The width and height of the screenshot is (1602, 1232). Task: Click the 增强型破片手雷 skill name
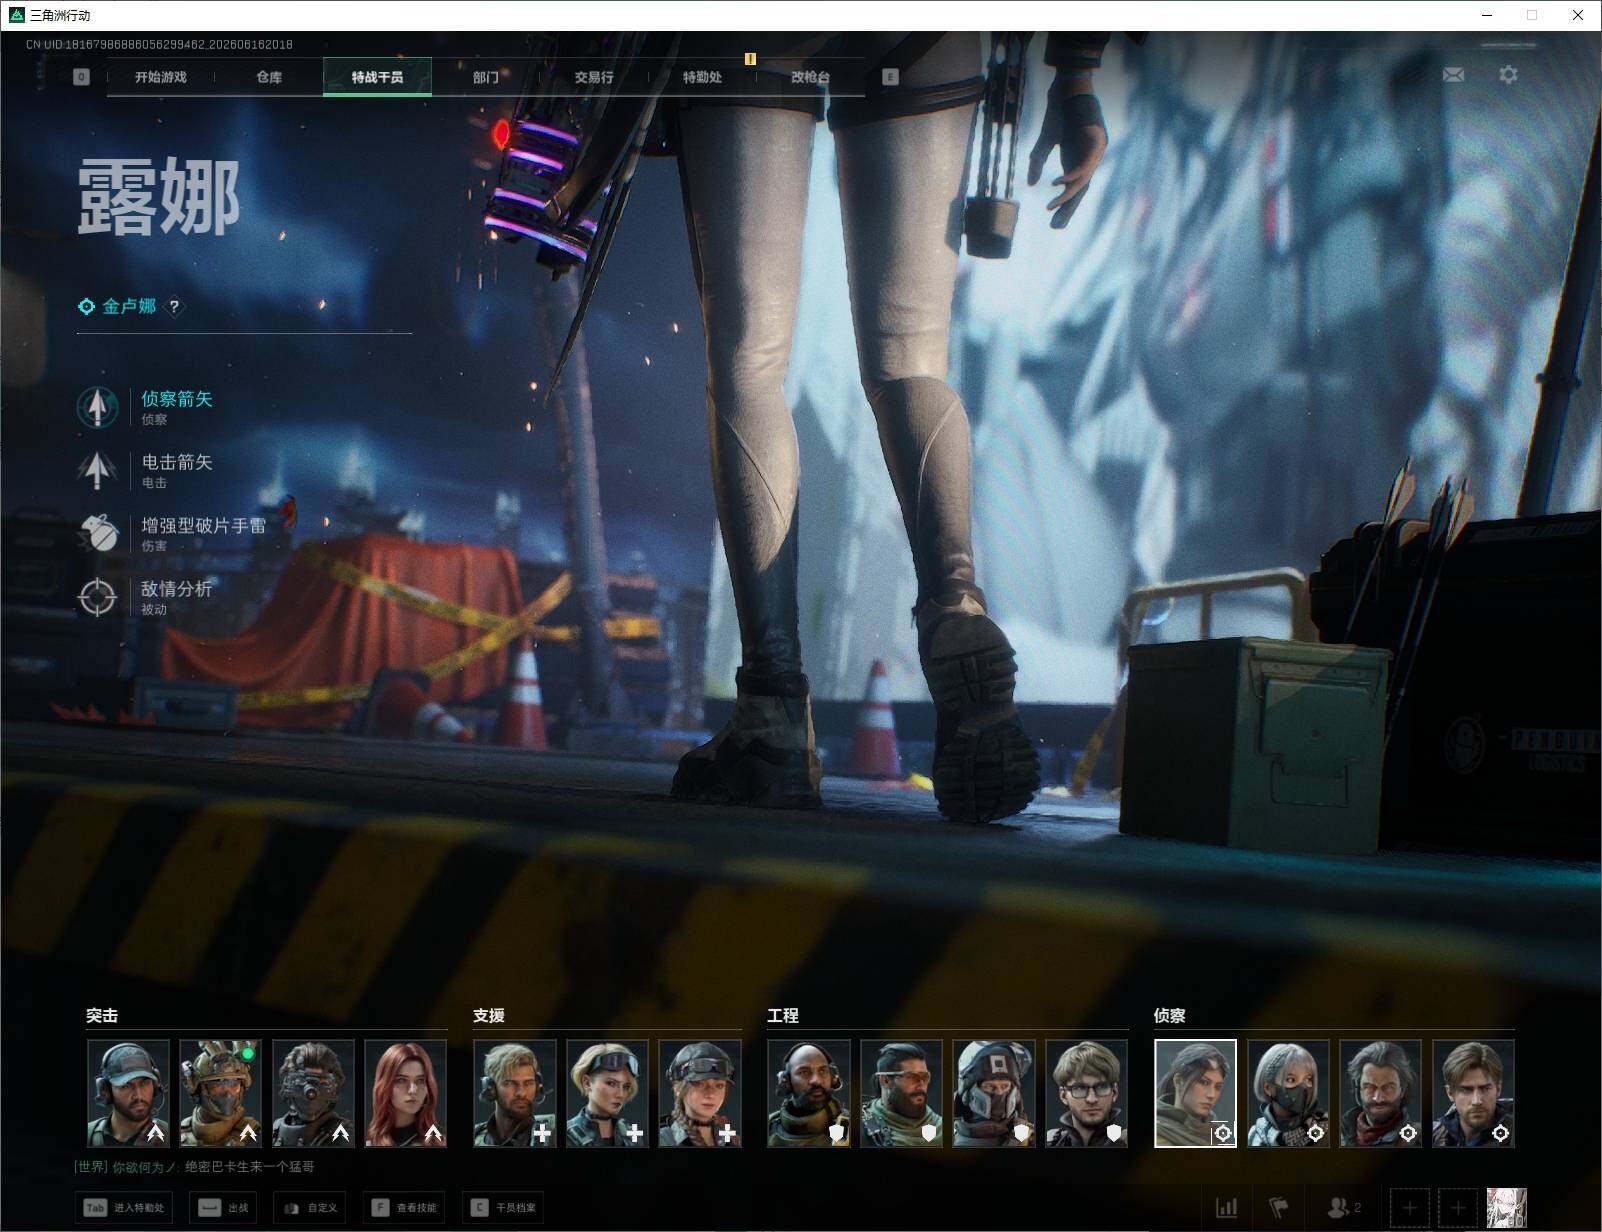click(x=204, y=526)
